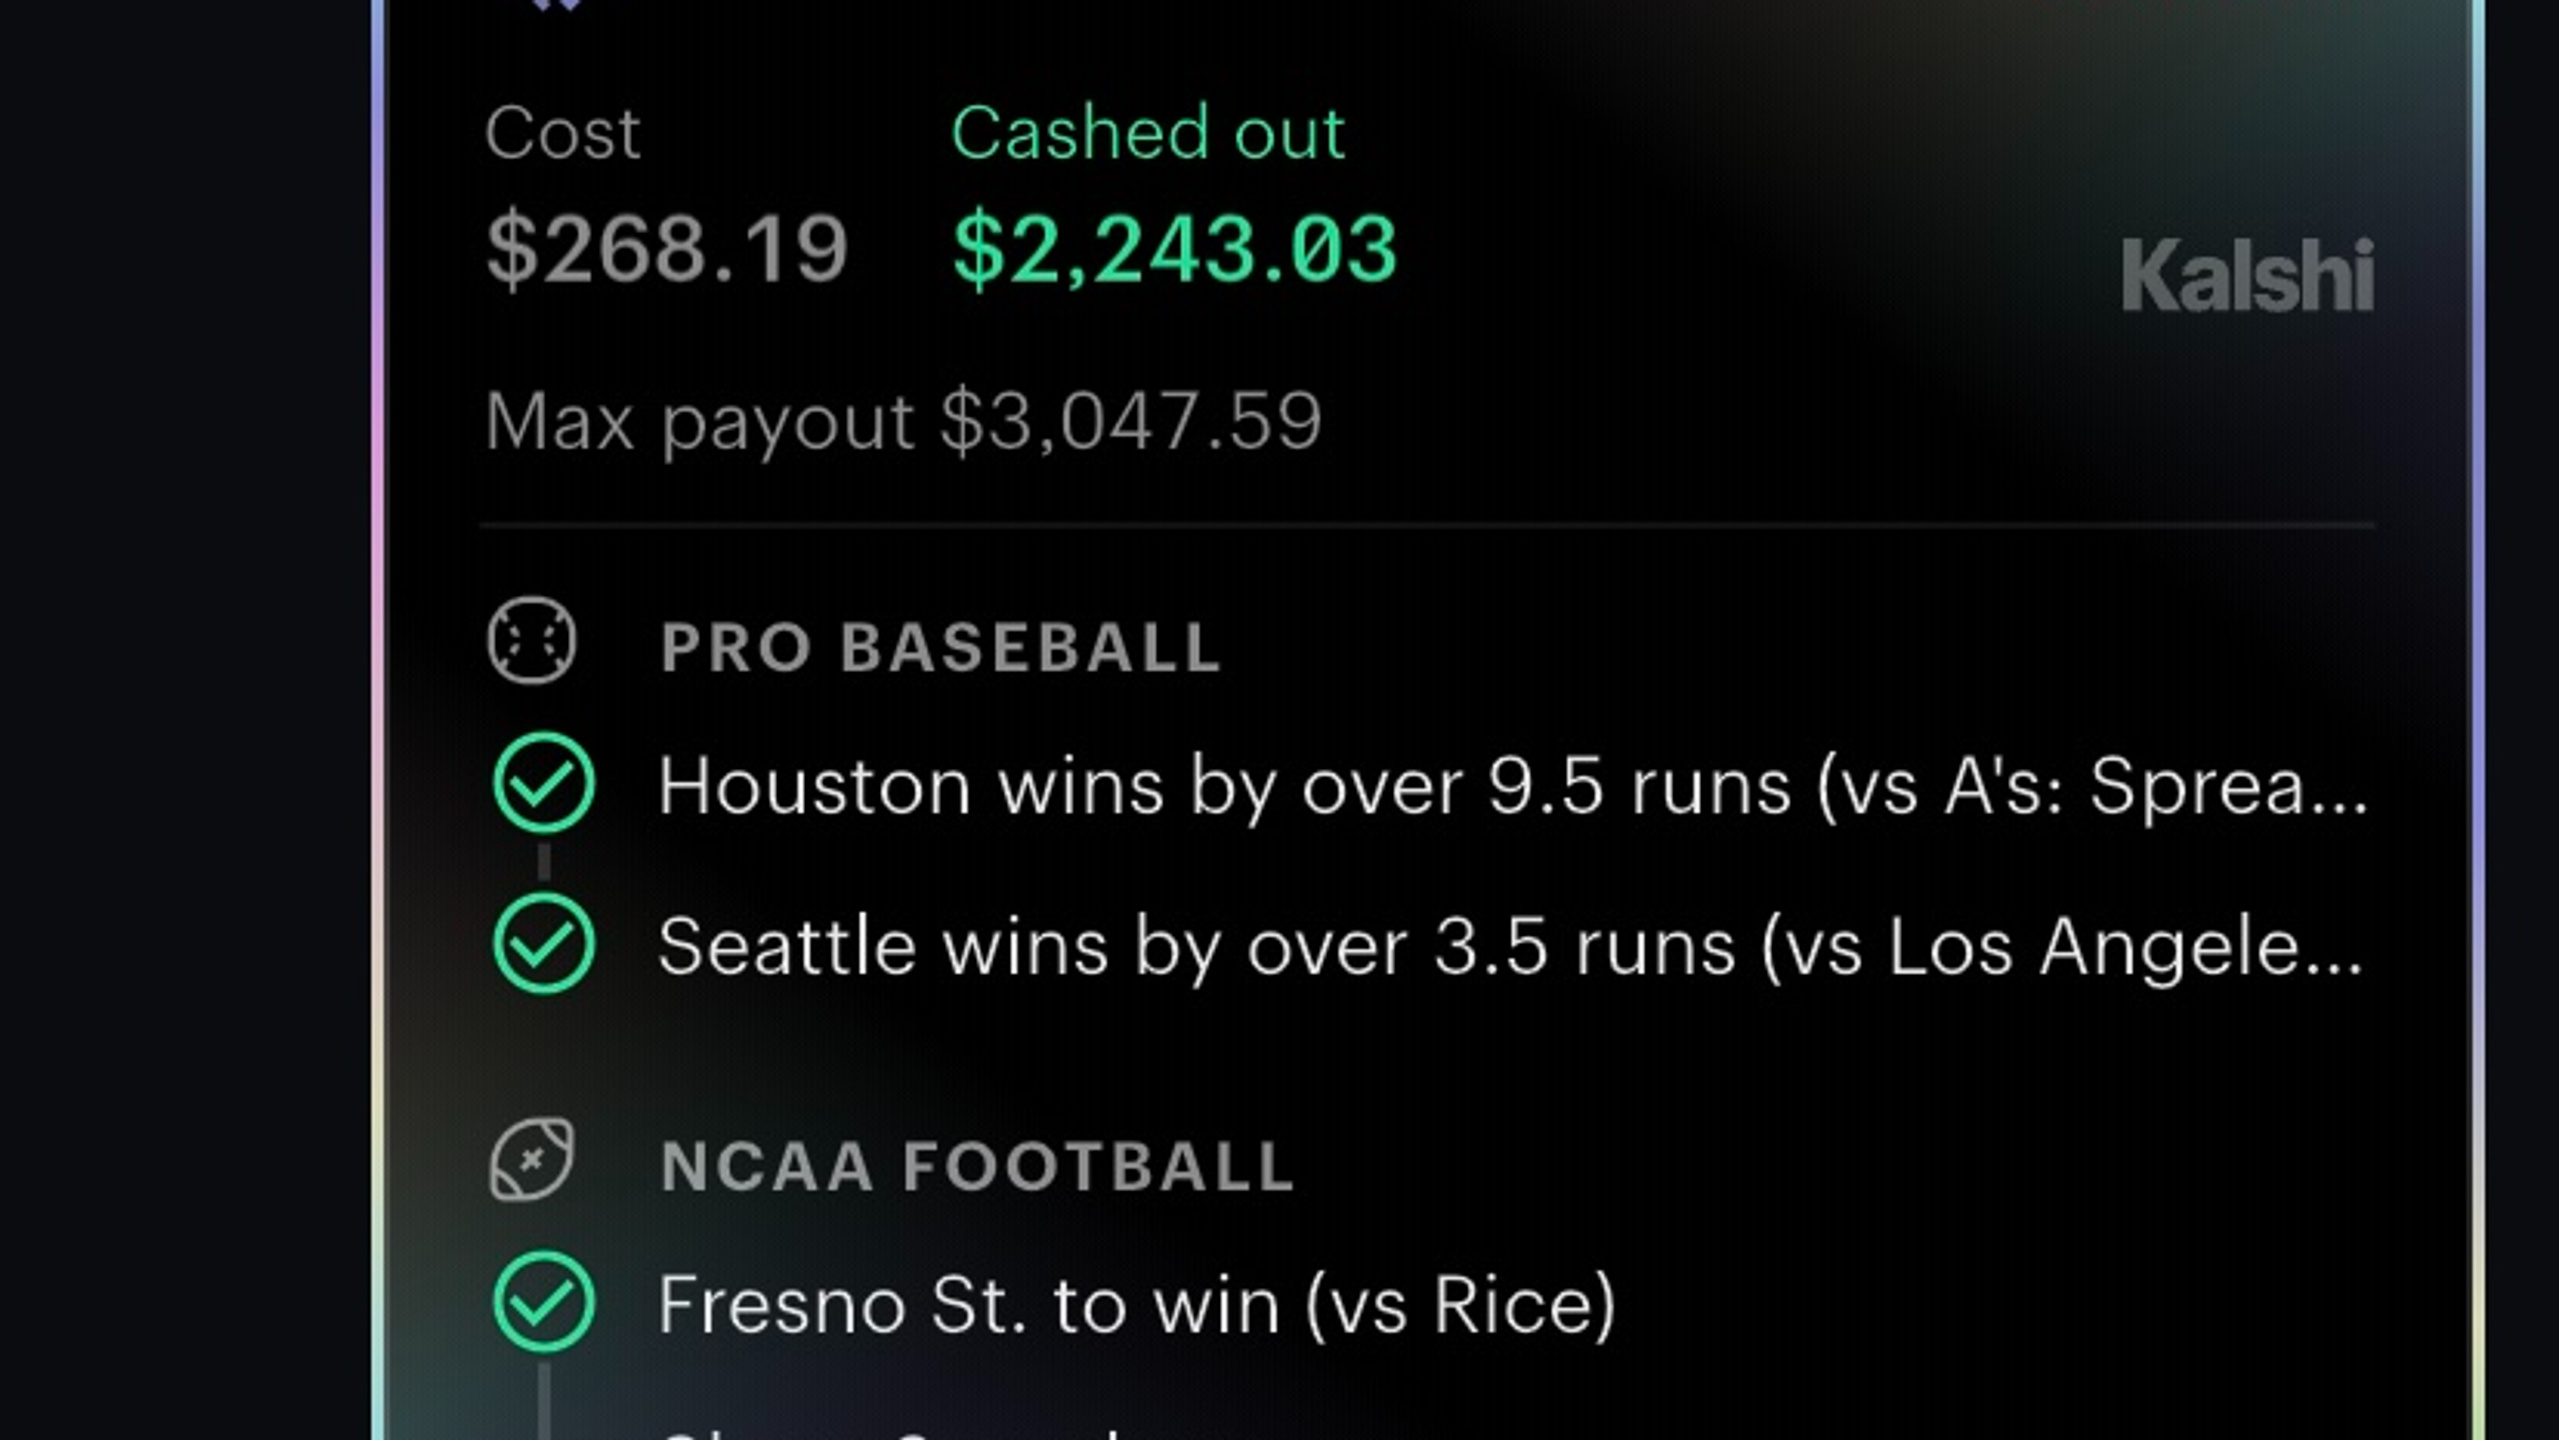This screenshot has height=1440, width=2559.
Task: Click the Cashed out label
Action: pyautogui.click(x=1148, y=133)
